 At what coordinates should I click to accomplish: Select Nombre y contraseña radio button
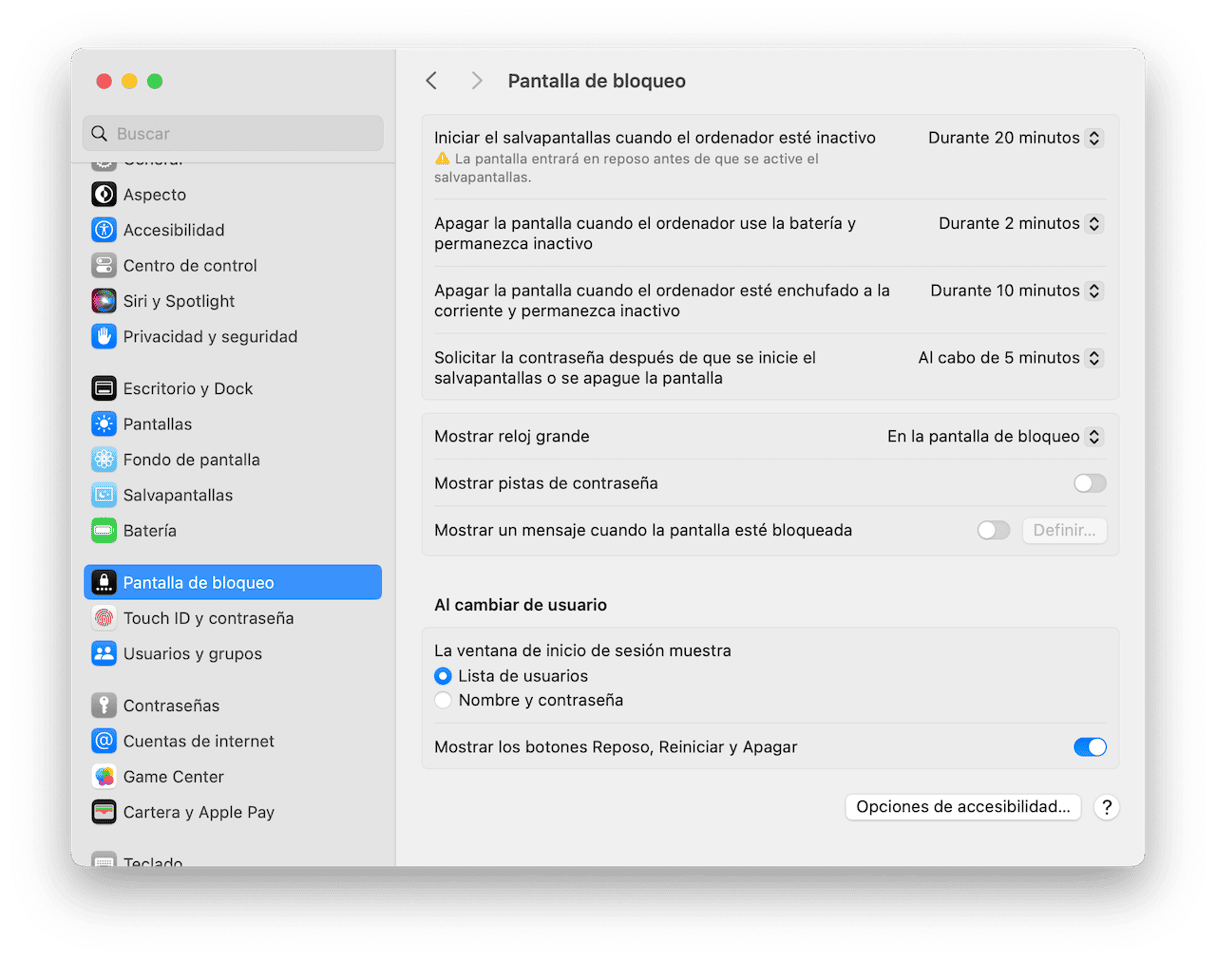point(443,700)
